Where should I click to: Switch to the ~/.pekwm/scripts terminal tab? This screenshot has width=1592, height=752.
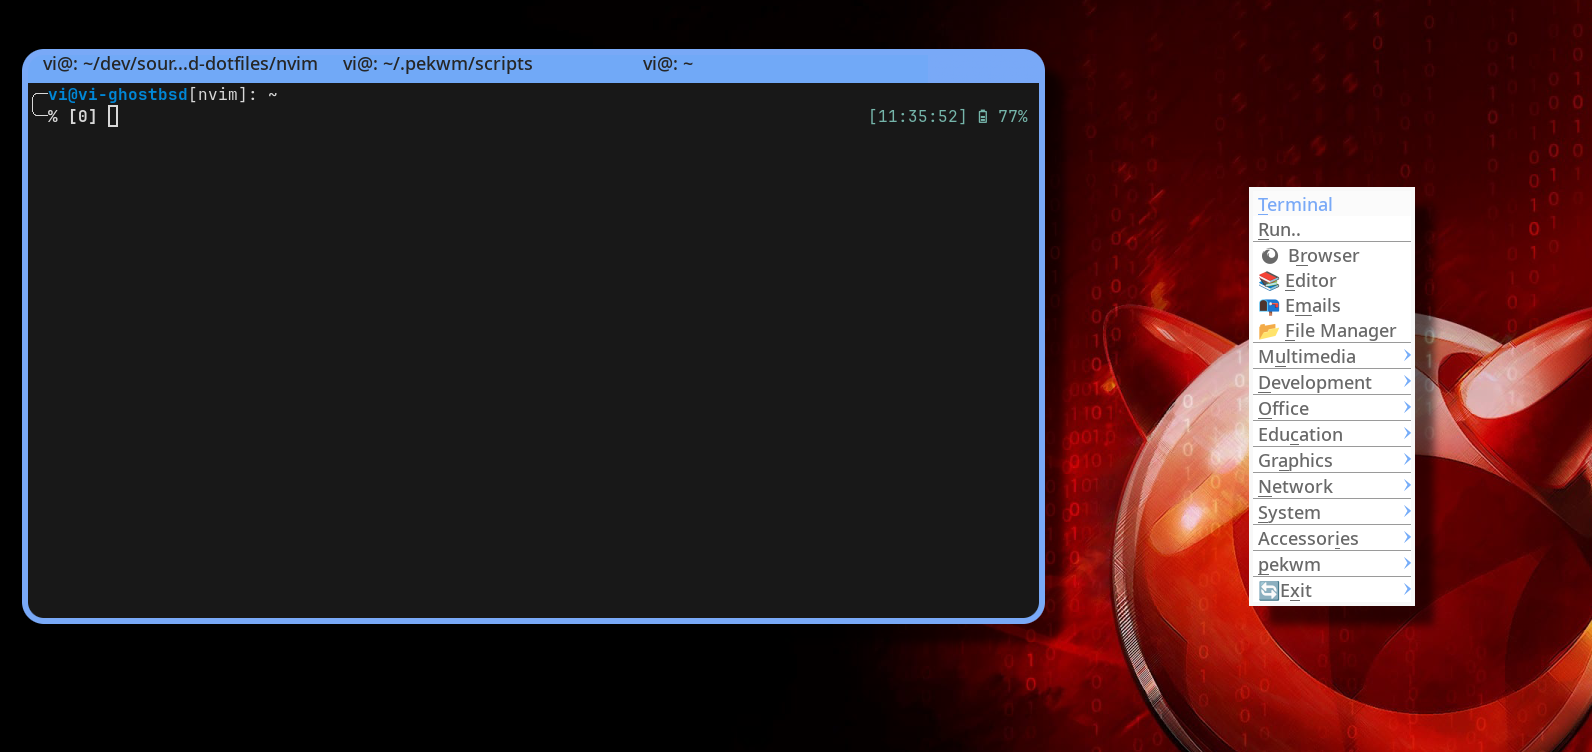click(x=438, y=64)
